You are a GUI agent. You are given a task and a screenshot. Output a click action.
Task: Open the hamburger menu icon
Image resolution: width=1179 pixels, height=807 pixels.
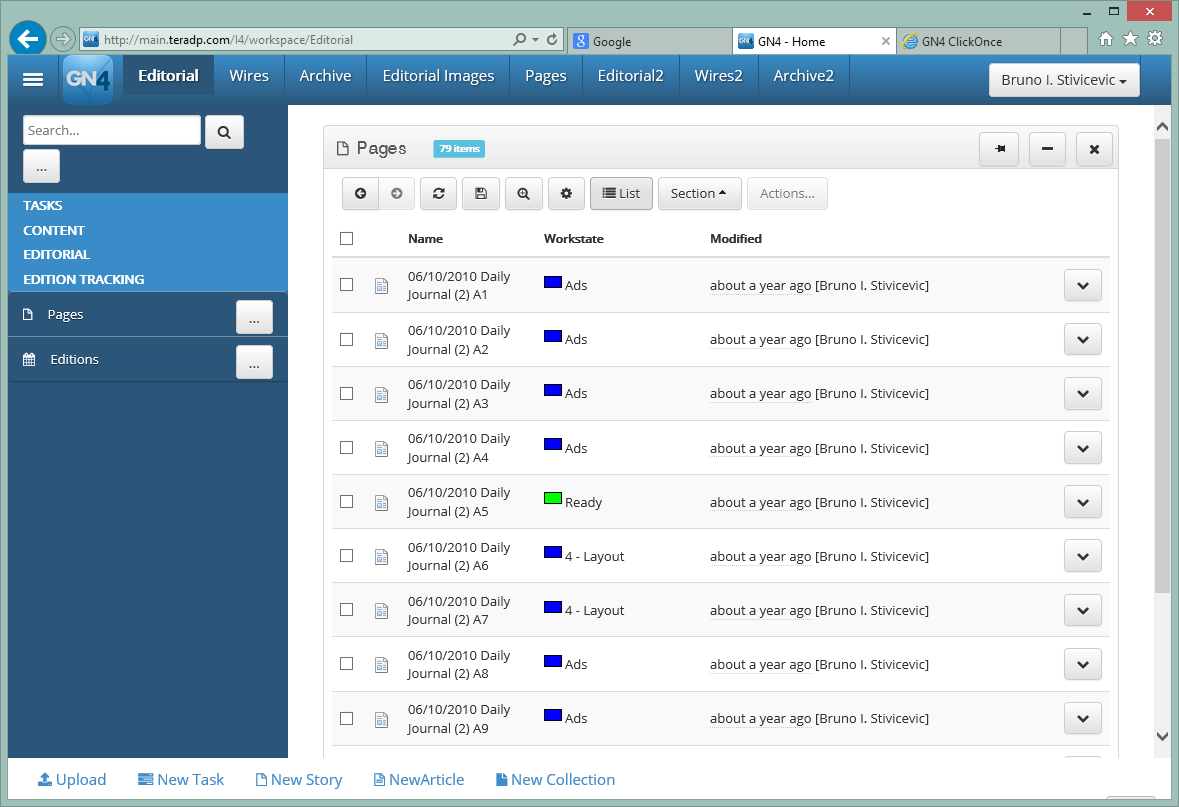tap(33, 80)
